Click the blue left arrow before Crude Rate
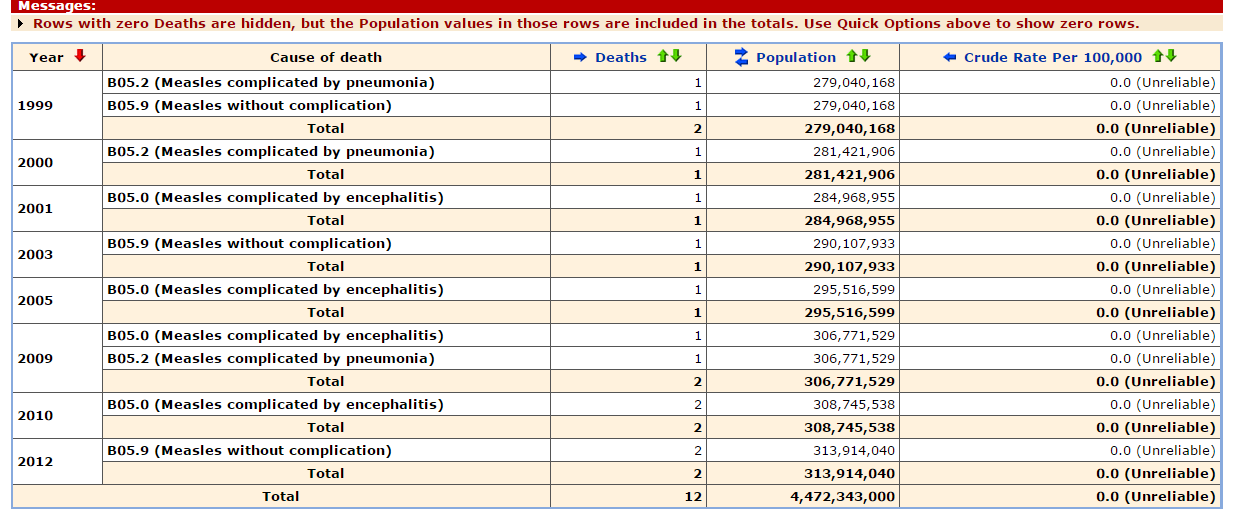 point(949,57)
